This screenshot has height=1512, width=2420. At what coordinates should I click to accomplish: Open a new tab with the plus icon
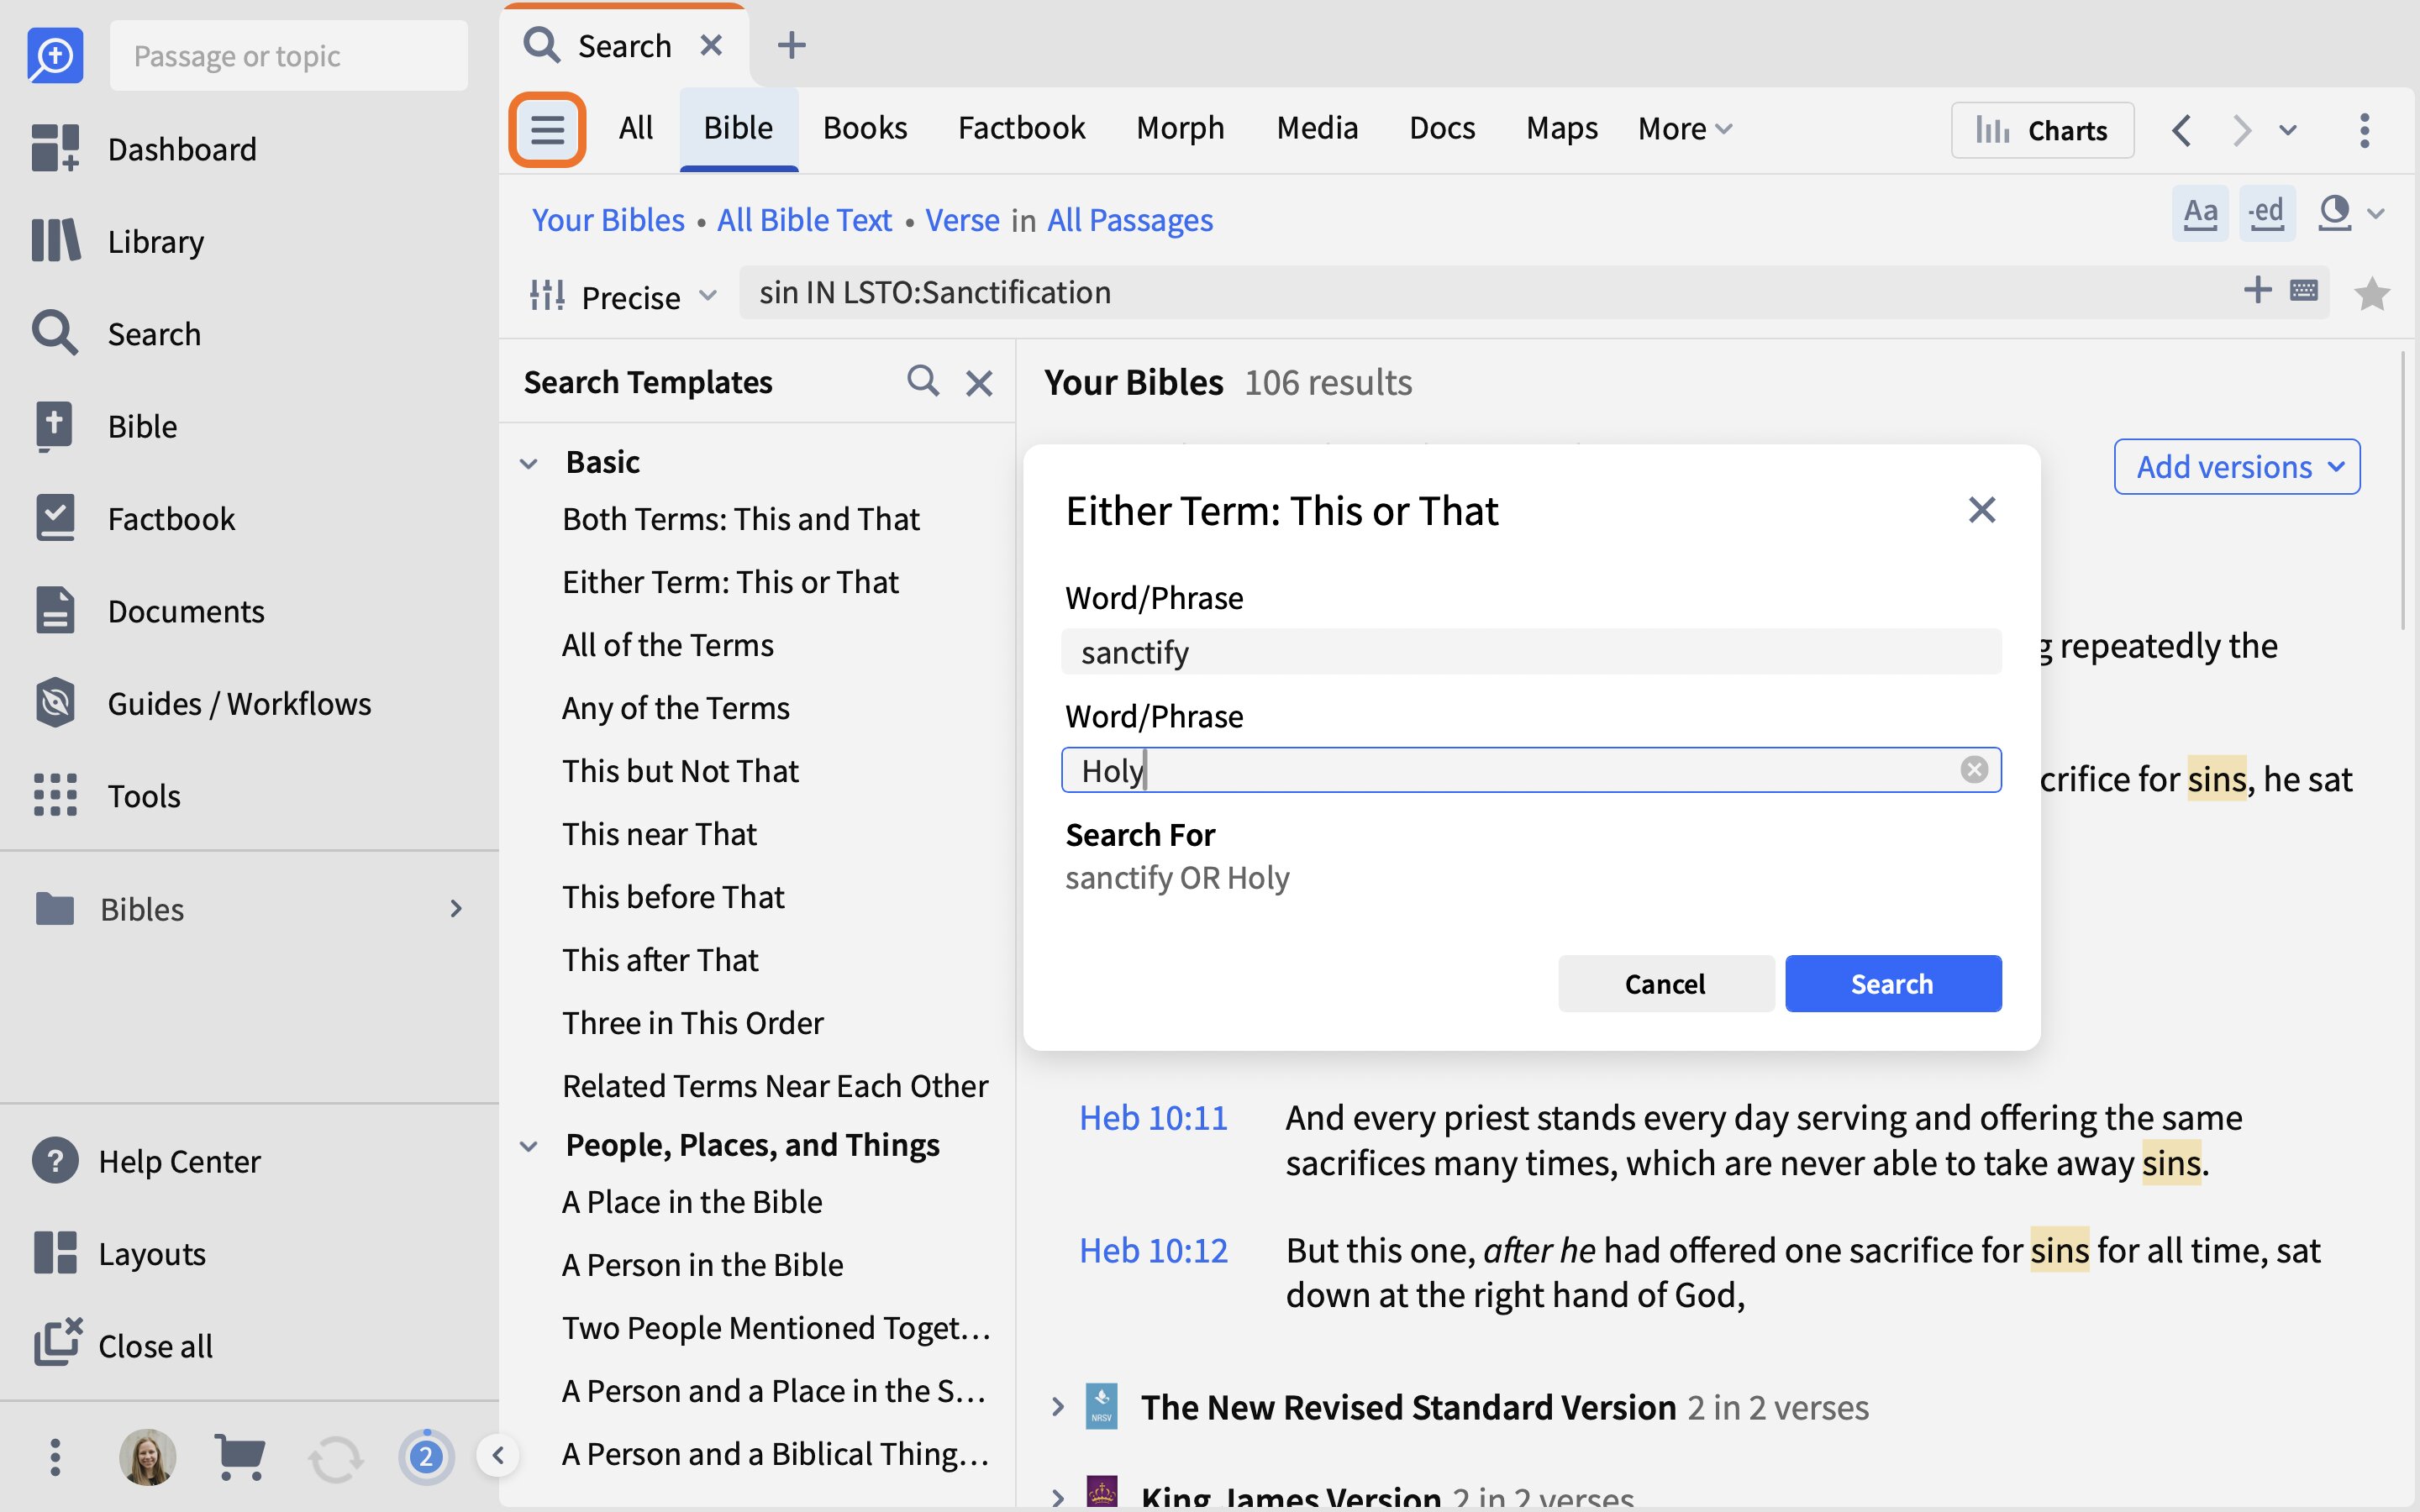click(x=791, y=45)
